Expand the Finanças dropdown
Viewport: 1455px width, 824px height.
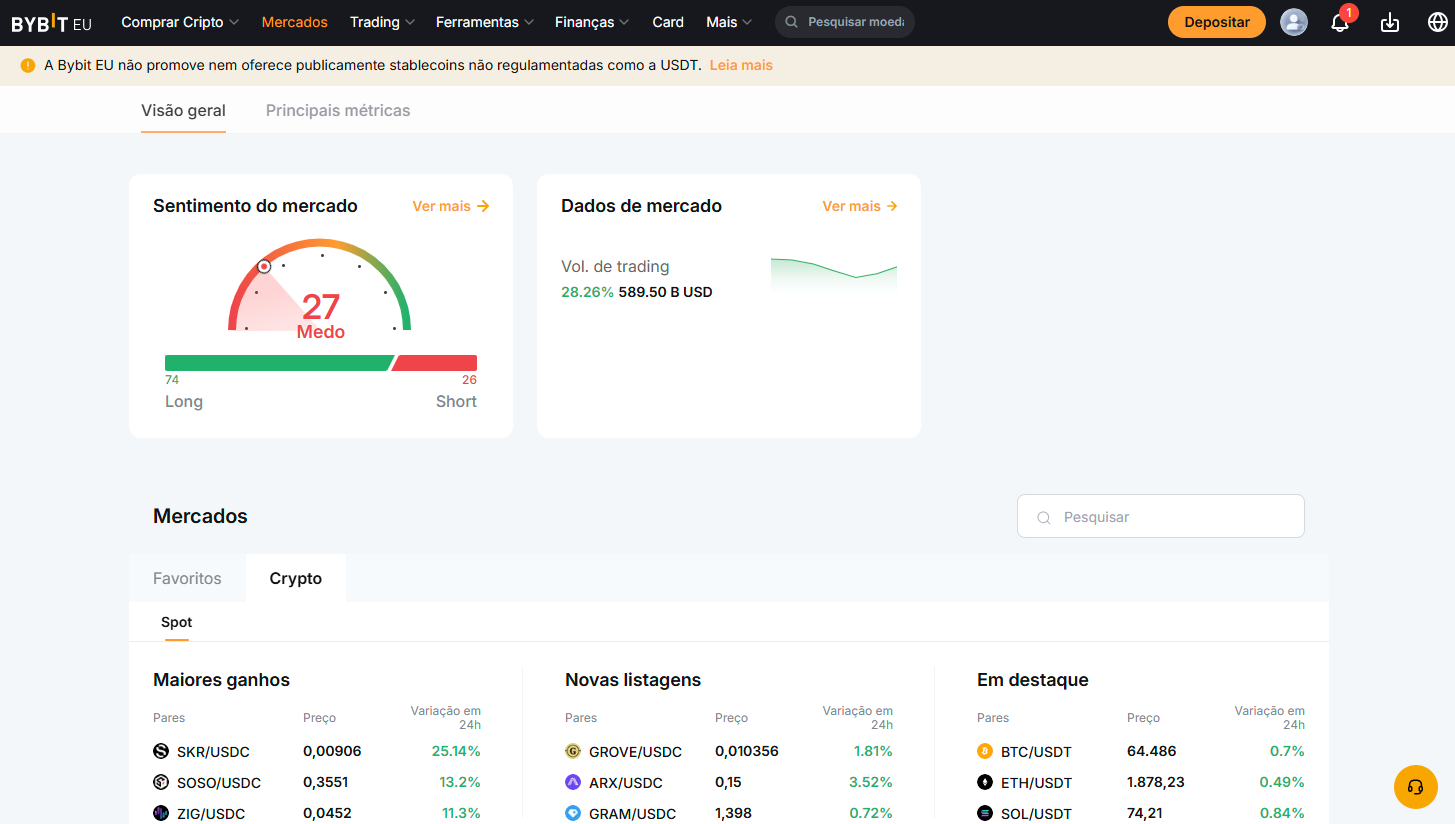point(592,22)
